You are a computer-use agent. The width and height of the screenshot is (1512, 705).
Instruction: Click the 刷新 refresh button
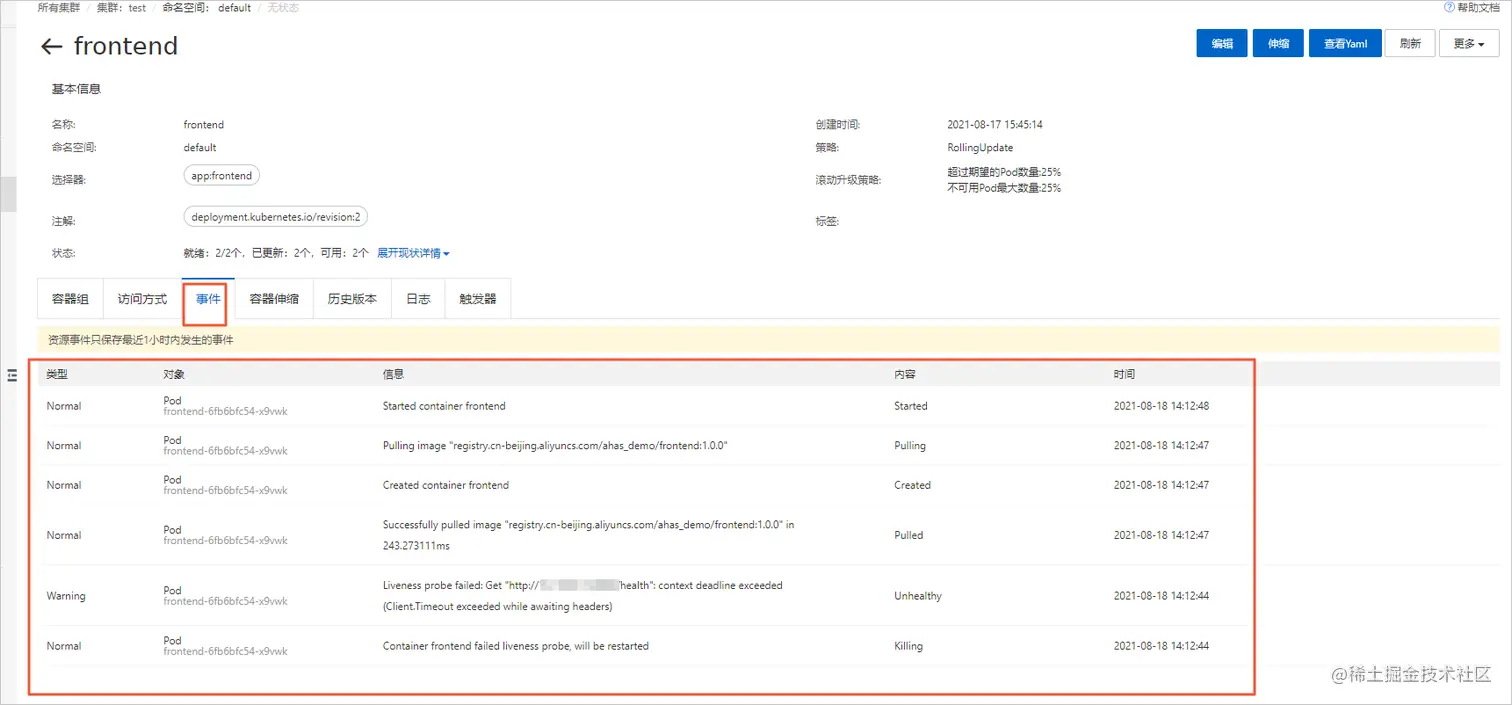click(x=1410, y=44)
